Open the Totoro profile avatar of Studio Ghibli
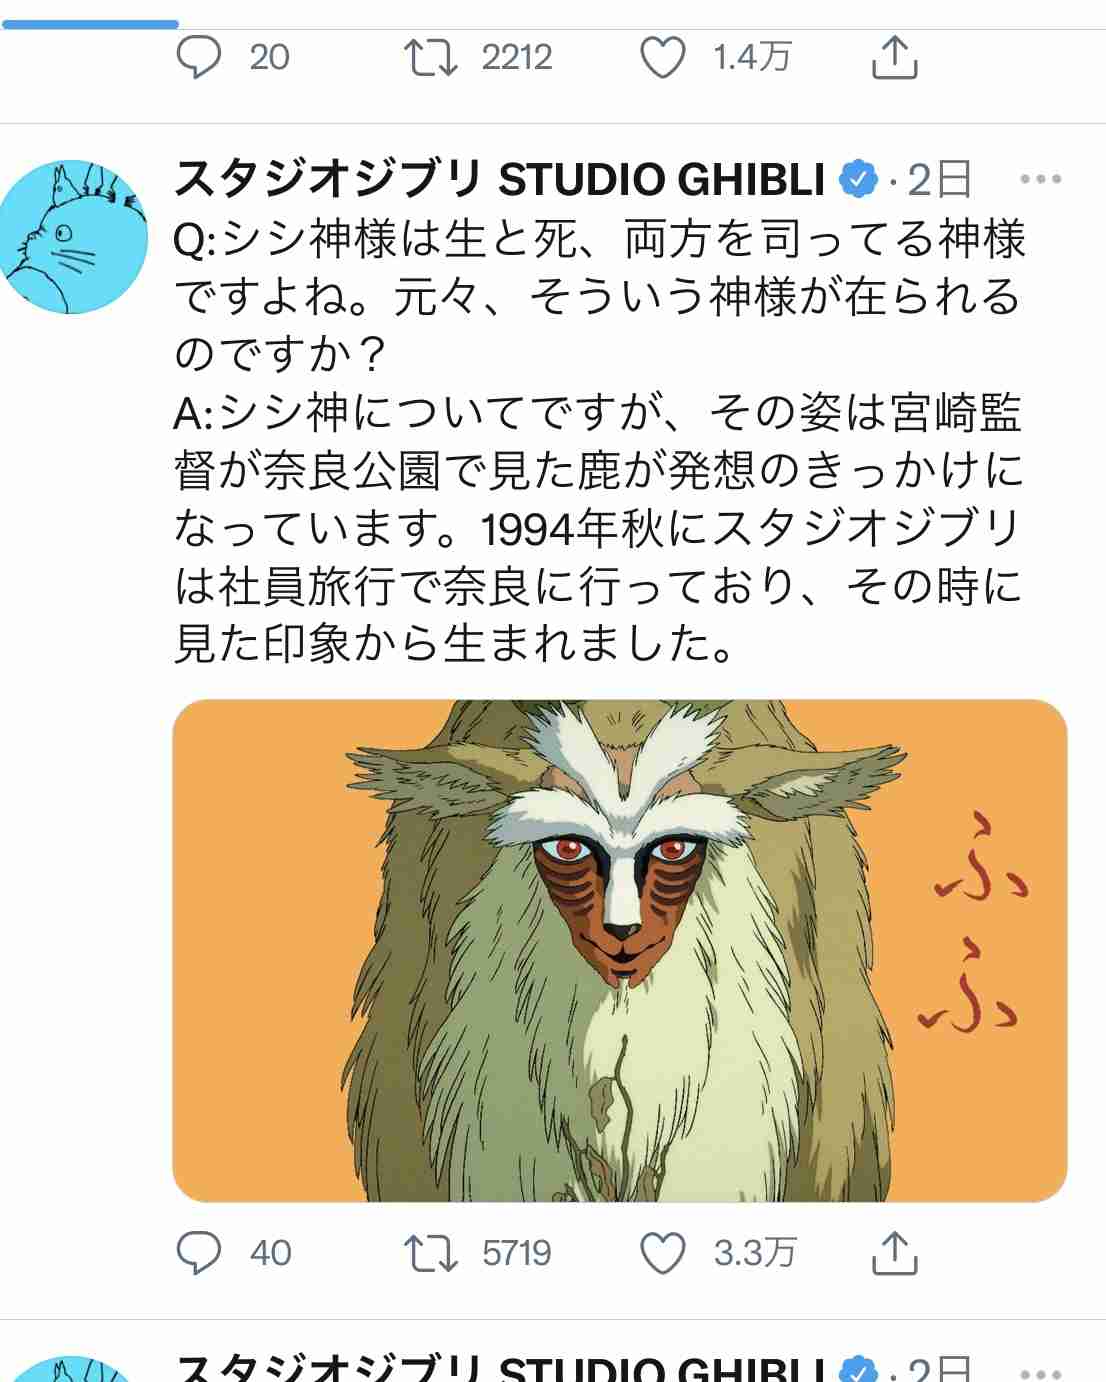Image resolution: width=1106 pixels, height=1382 pixels. pyautogui.click(x=74, y=237)
